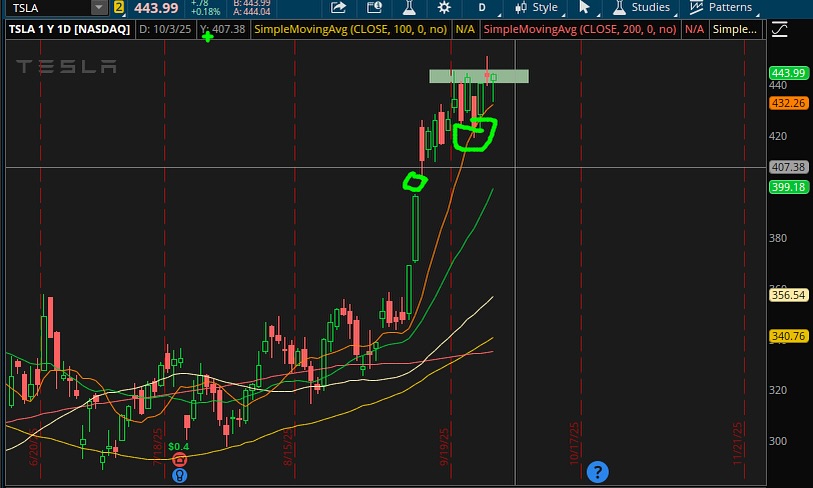Click the blue question mark icon on chart
Screen dimensions: 813x488
(x=597, y=471)
